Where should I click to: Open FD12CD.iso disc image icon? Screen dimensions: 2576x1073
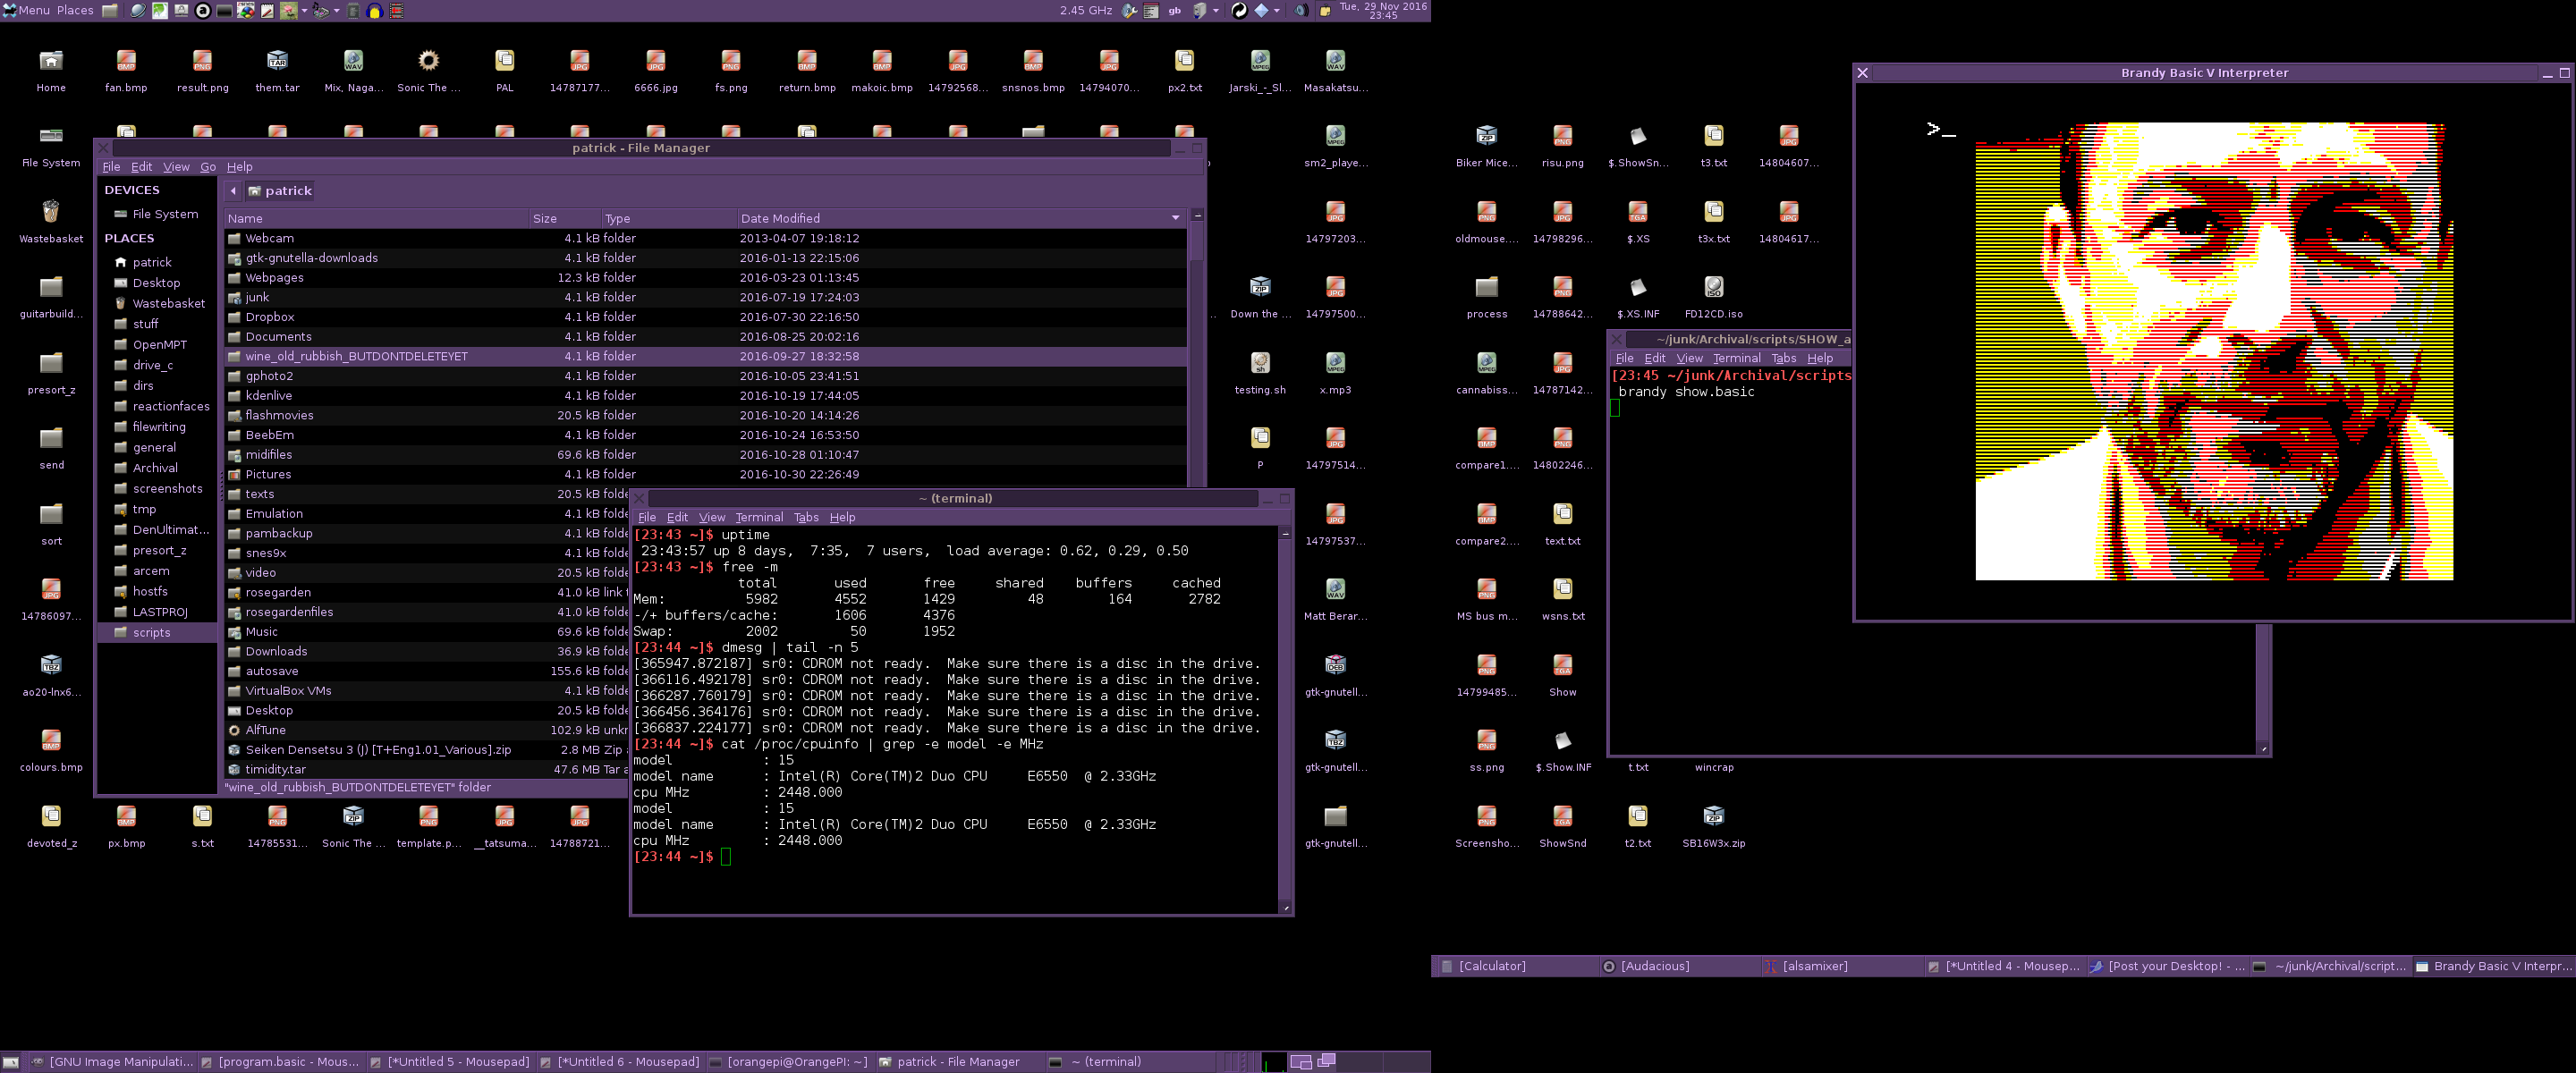point(1713,297)
